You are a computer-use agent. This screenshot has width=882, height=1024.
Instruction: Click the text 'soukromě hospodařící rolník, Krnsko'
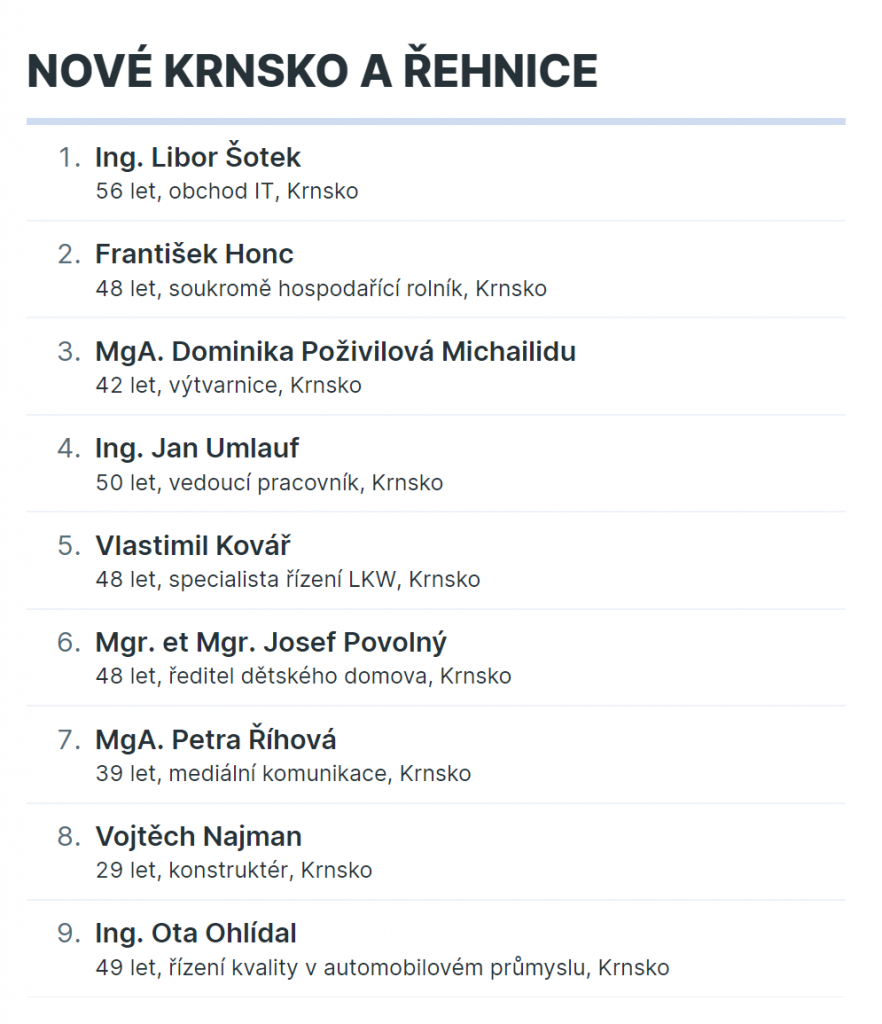[358, 289]
